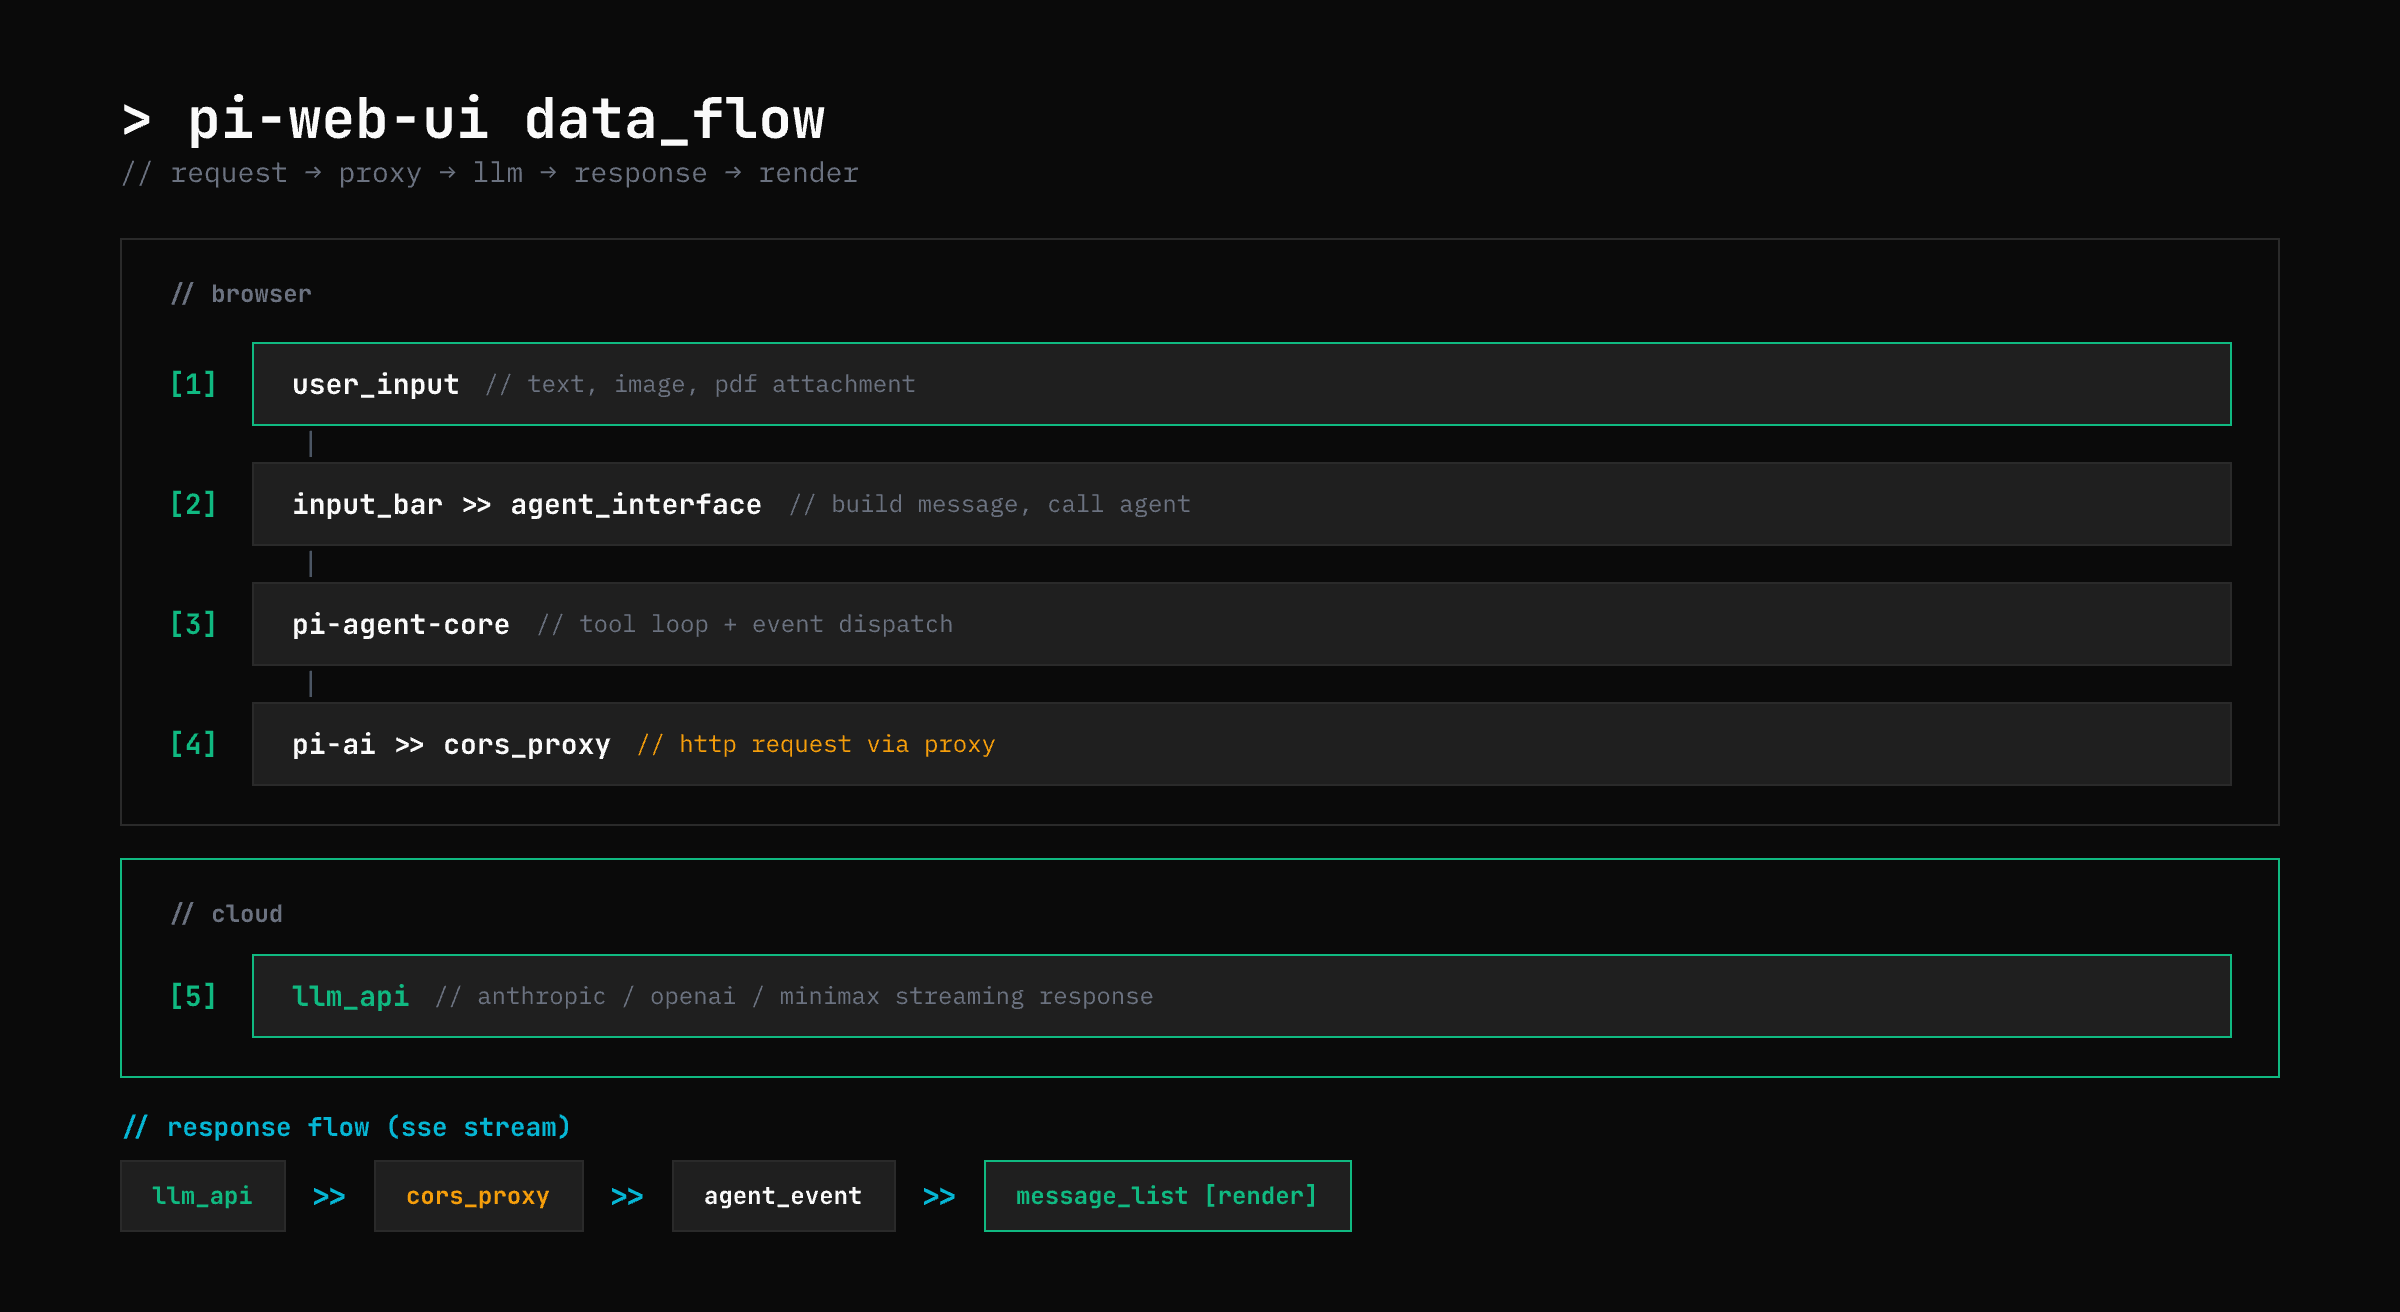The width and height of the screenshot is (2400, 1312).
Task: Click the pi-web-ui data_flow title
Action: tap(474, 120)
